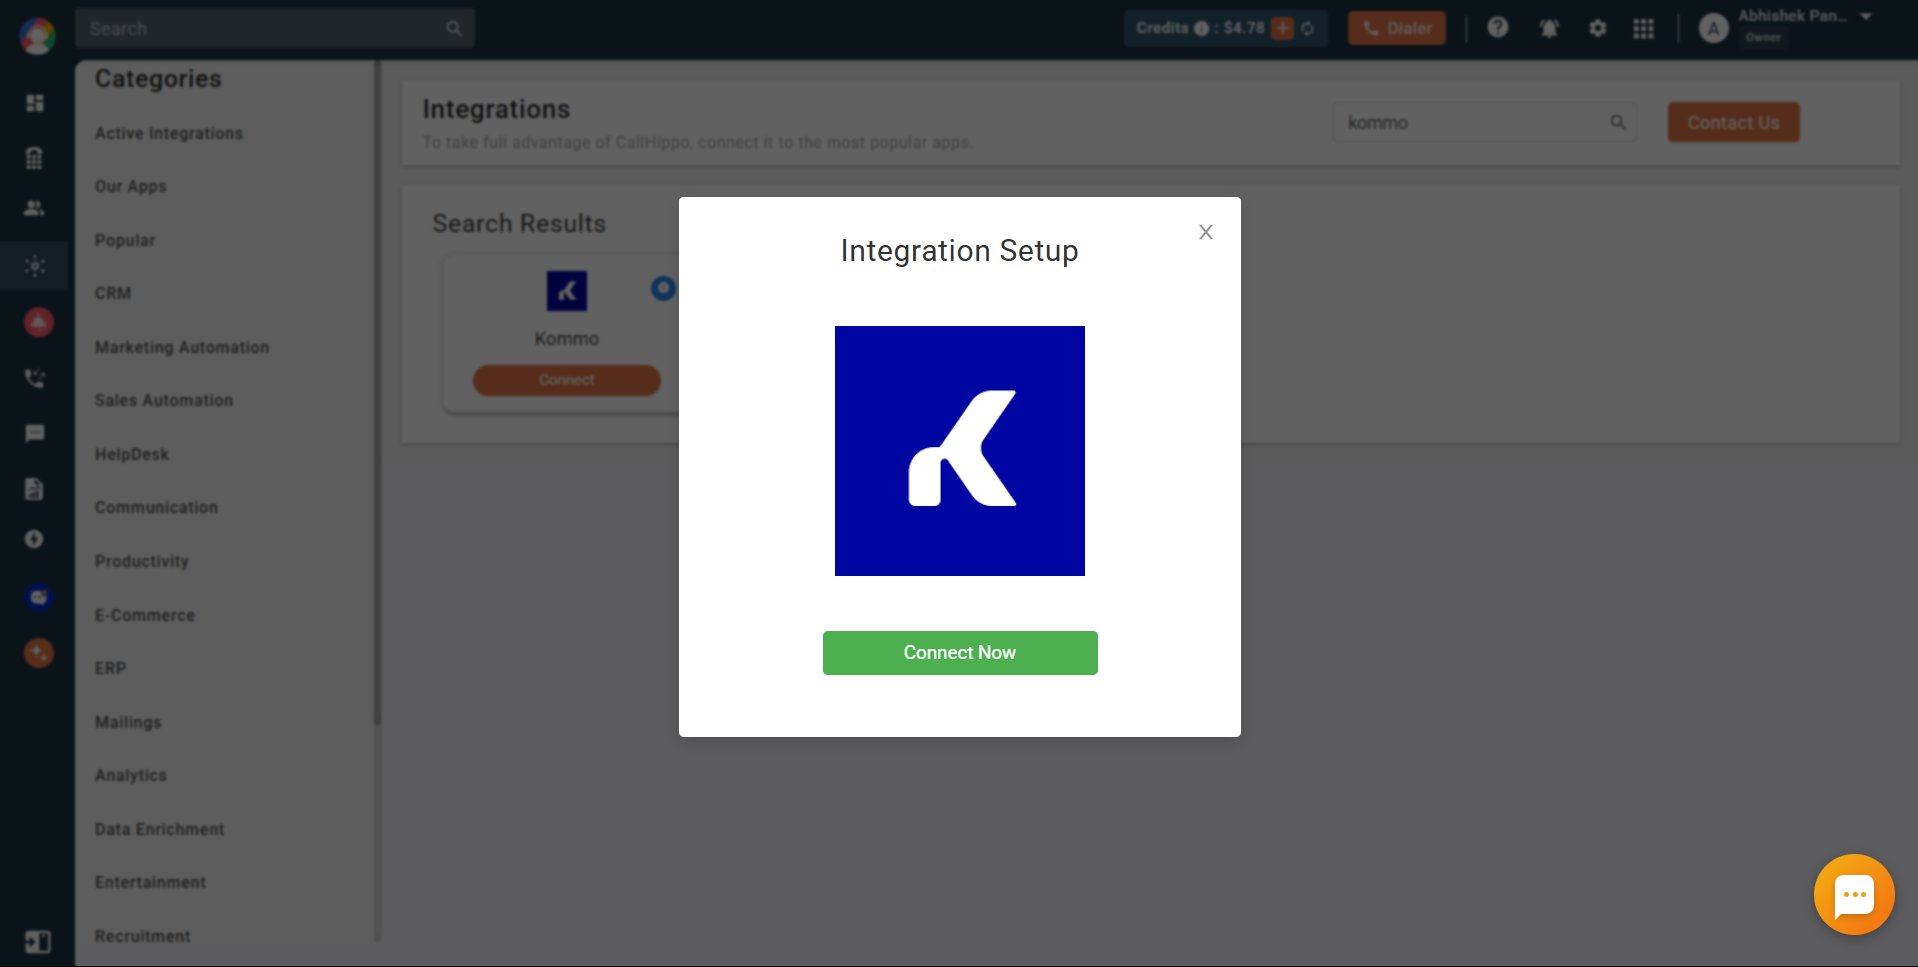Select Marketing Automation category
Viewport: 1918px width, 967px height.
coord(182,347)
